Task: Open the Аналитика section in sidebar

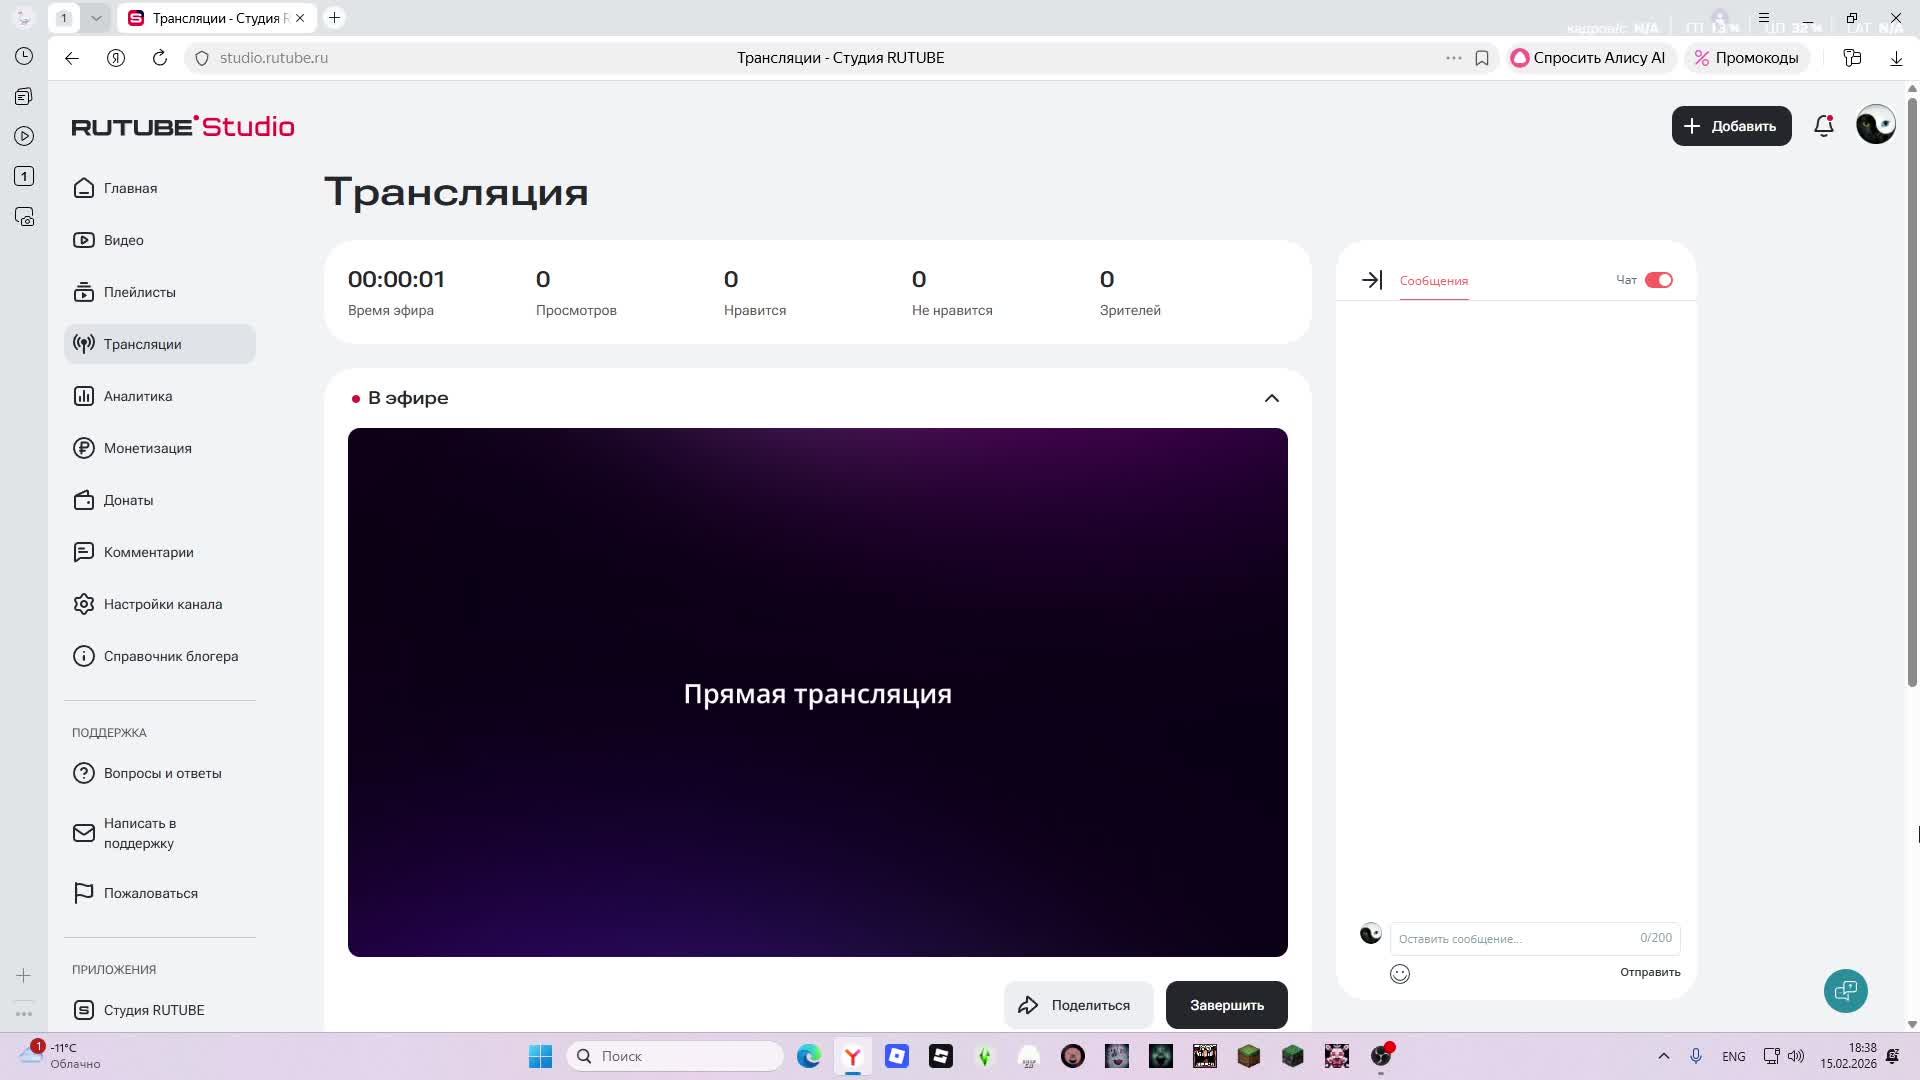Action: [139, 396]
